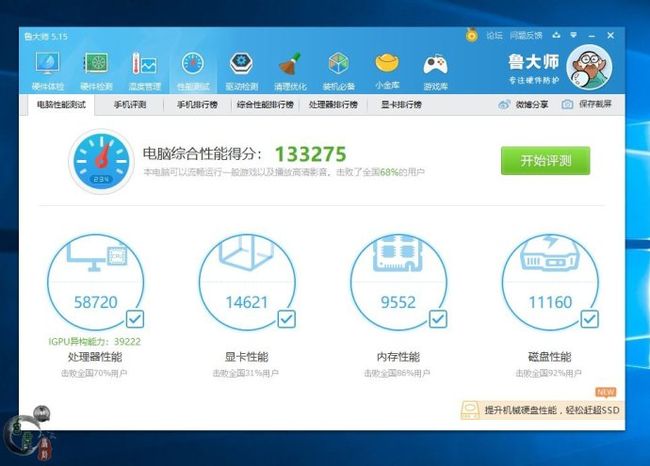
Task: Click the 提升机械硬盘性能 SSD promotion banner
Action: (542, 410)
